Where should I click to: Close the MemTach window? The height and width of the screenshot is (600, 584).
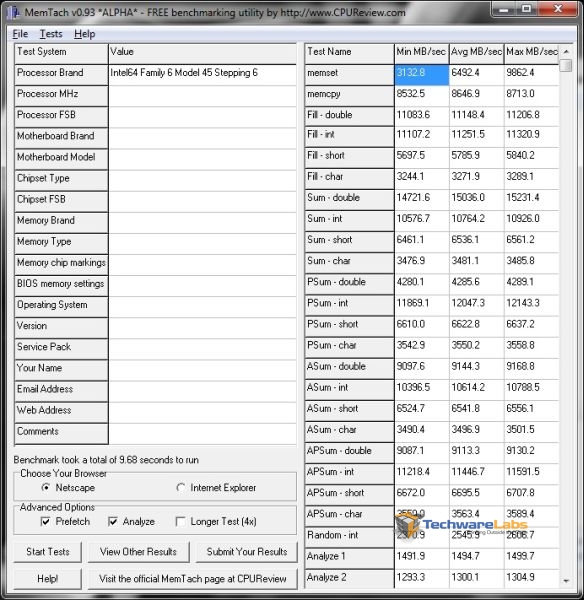(x=558, y=9)
